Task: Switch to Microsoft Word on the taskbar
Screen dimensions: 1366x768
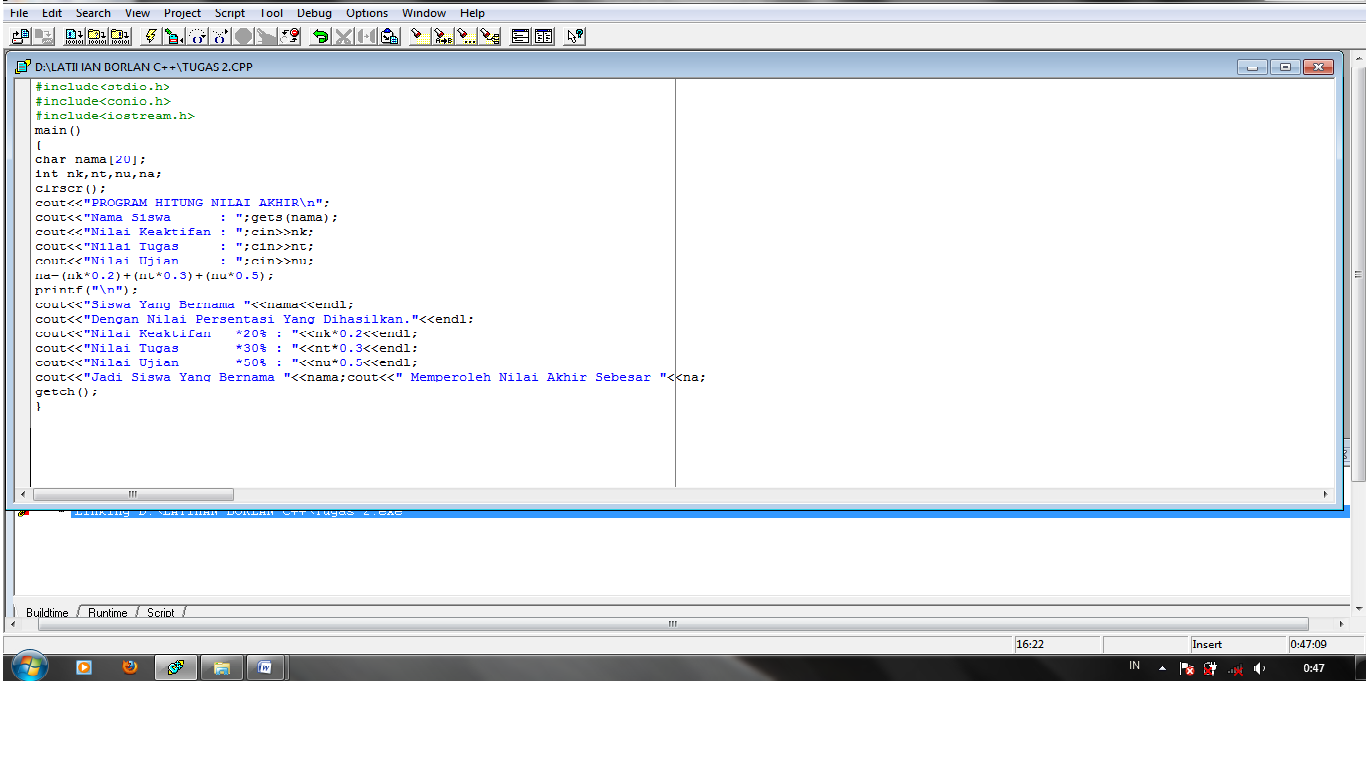Action: click(x=266, y=667)
